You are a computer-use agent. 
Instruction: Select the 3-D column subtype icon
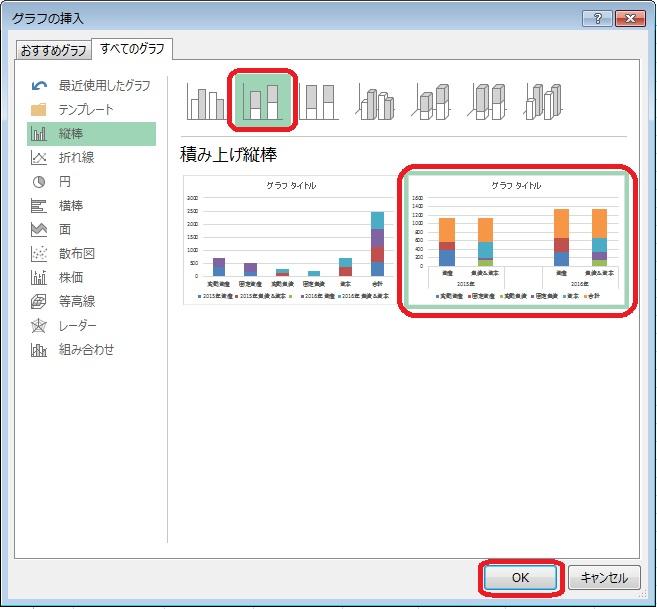(x=545, y=102)
